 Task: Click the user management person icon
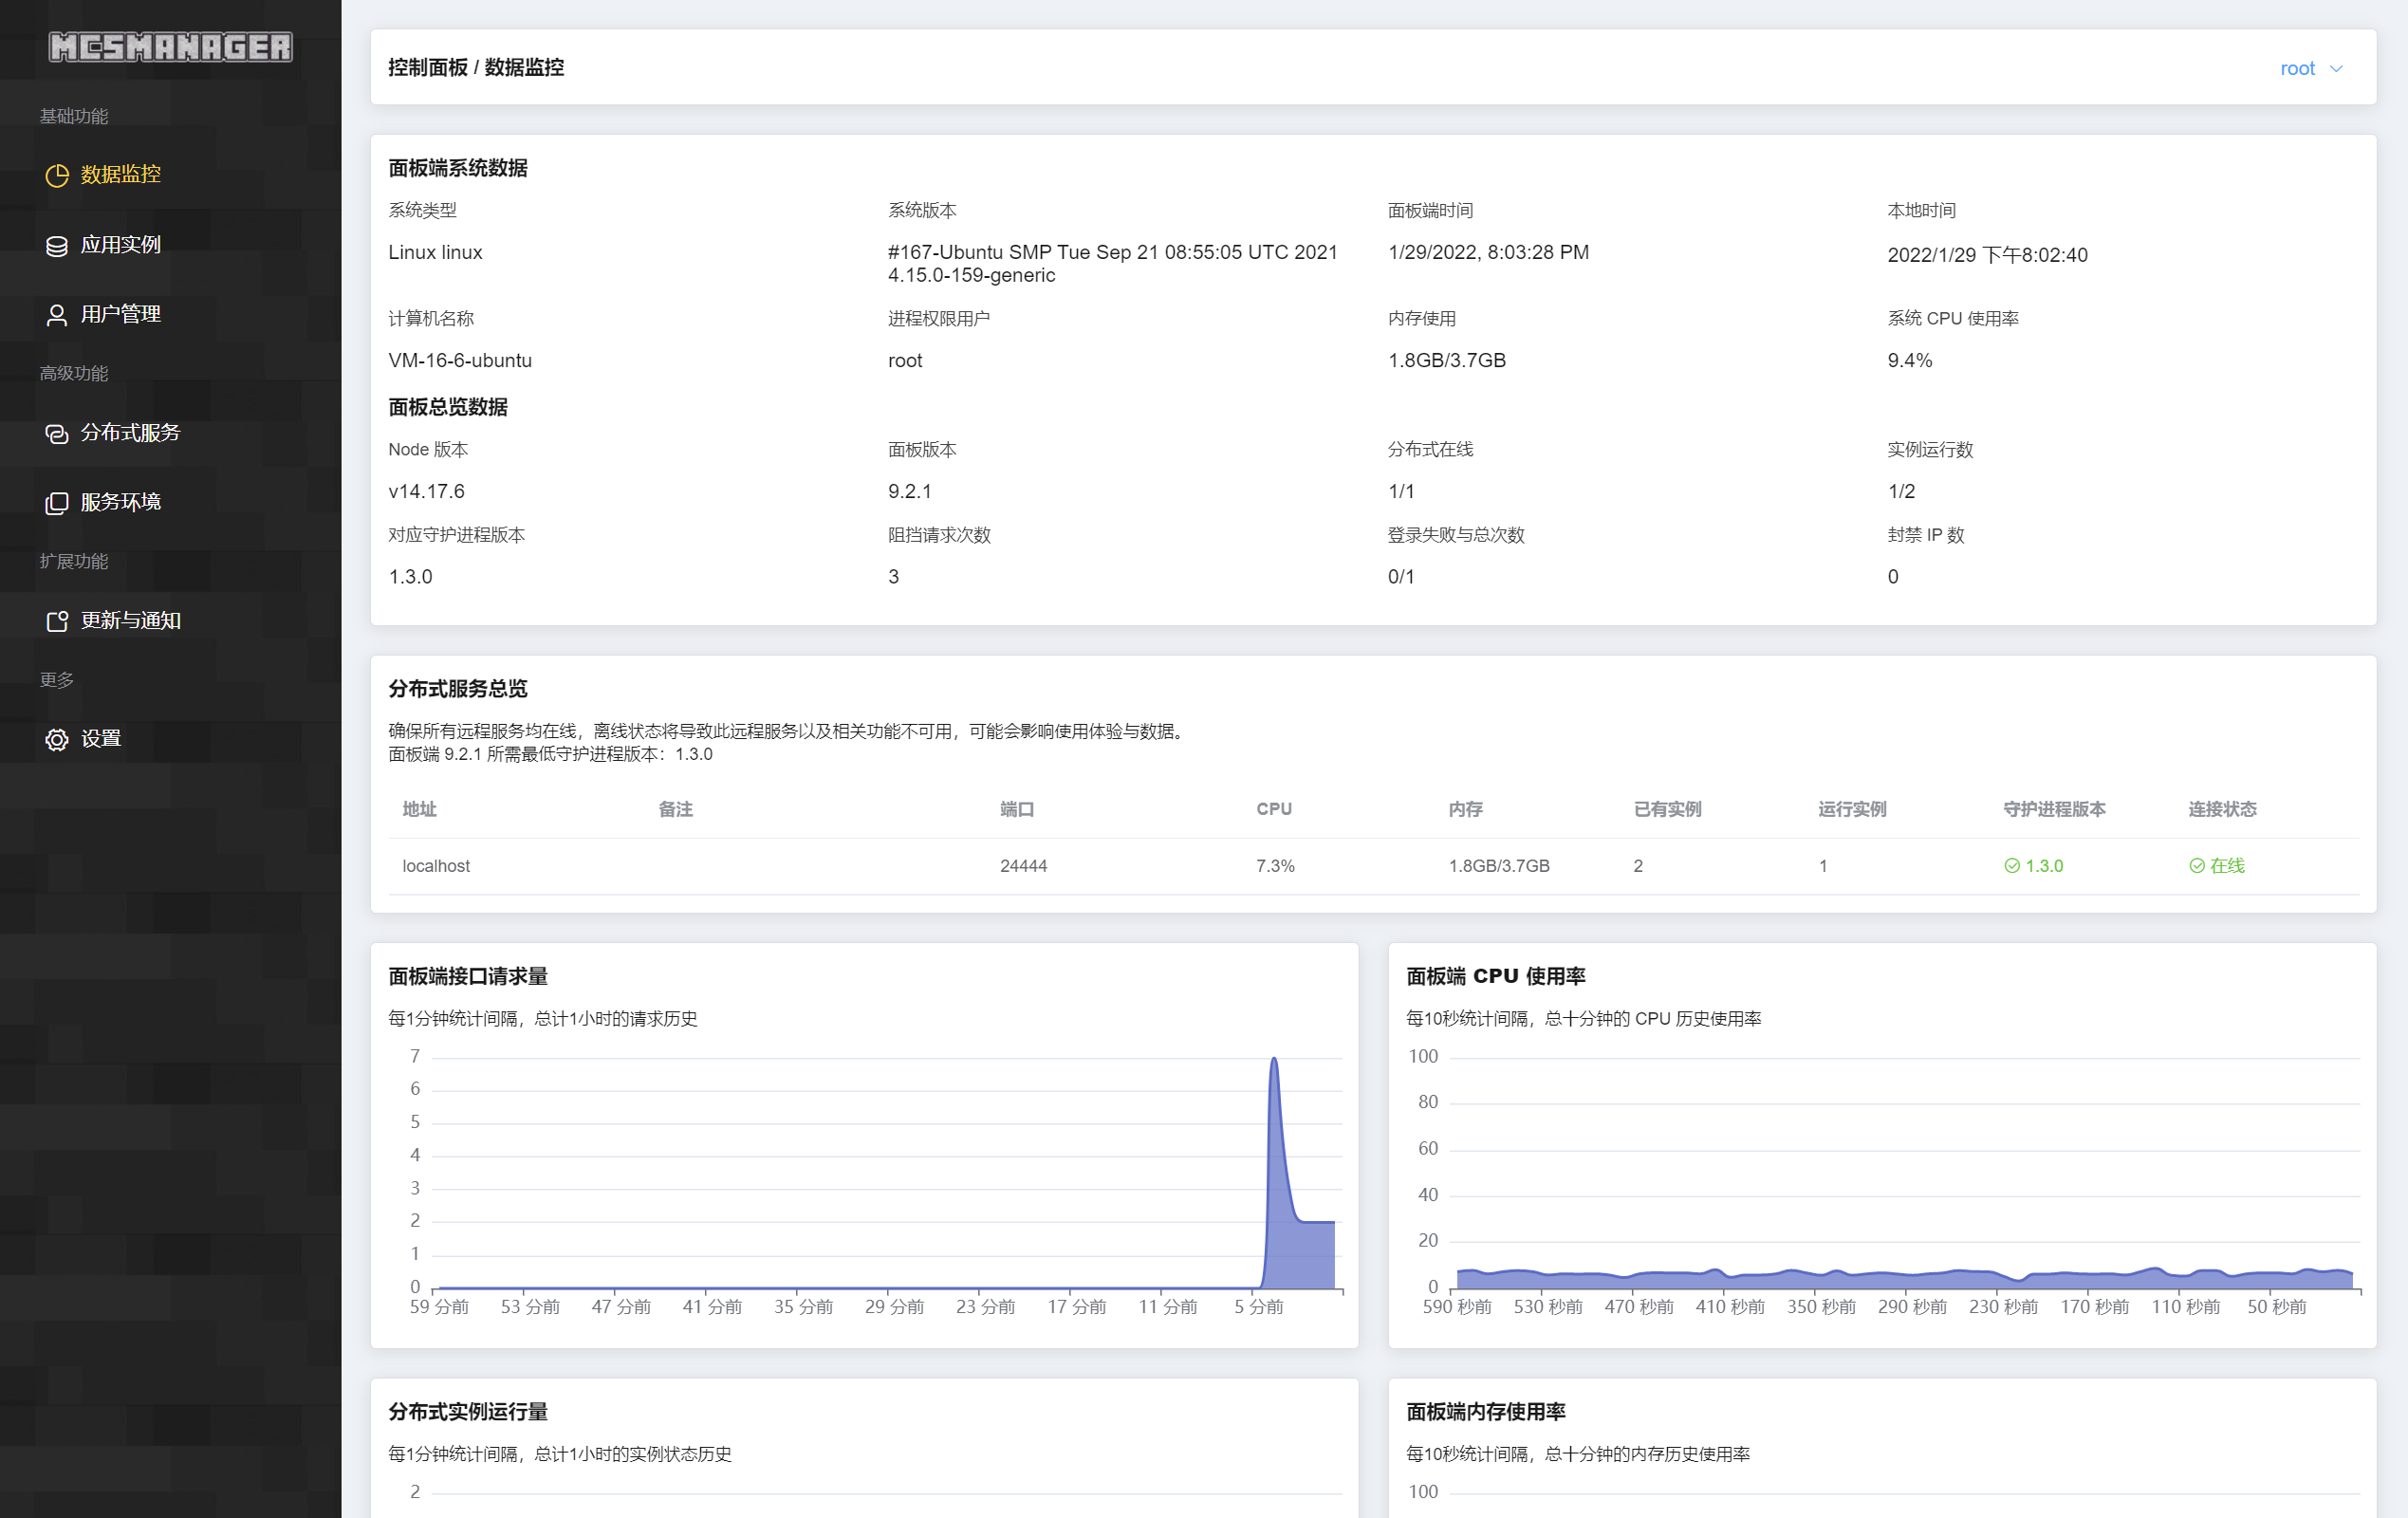pos(57,315)
